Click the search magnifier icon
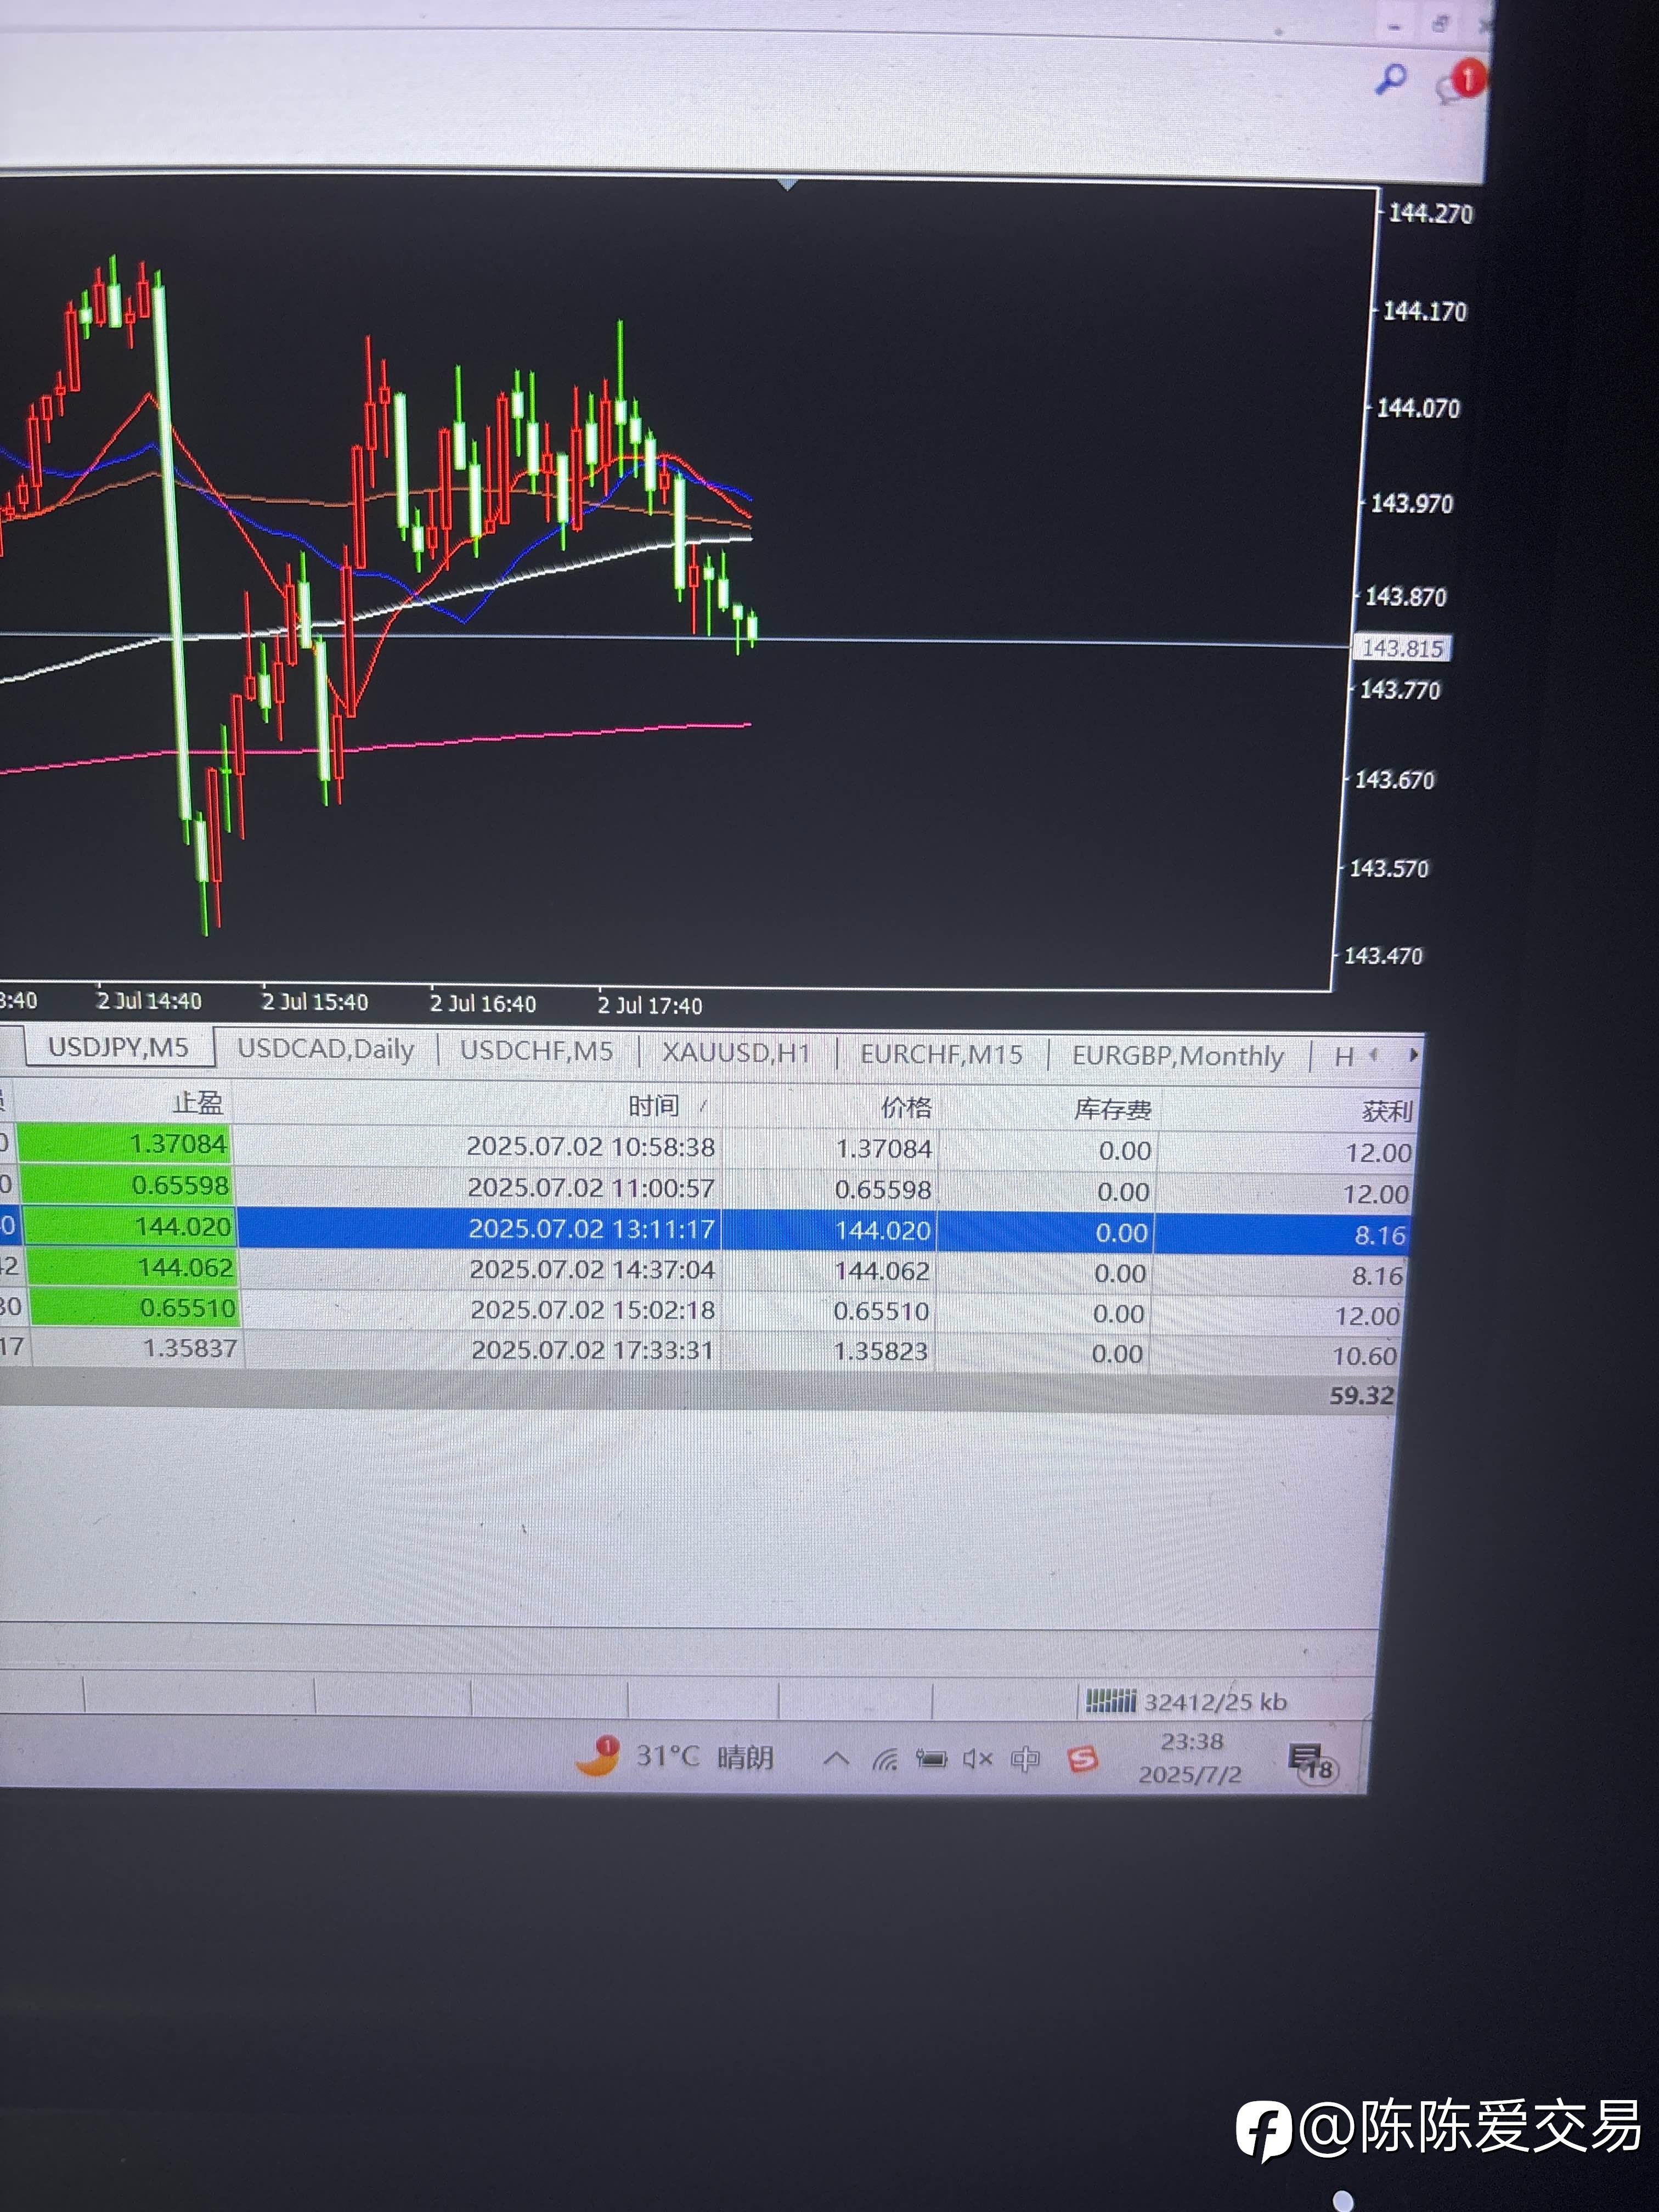The width and height of the screenshot is (1659, 2212). tap(1391, 78)
